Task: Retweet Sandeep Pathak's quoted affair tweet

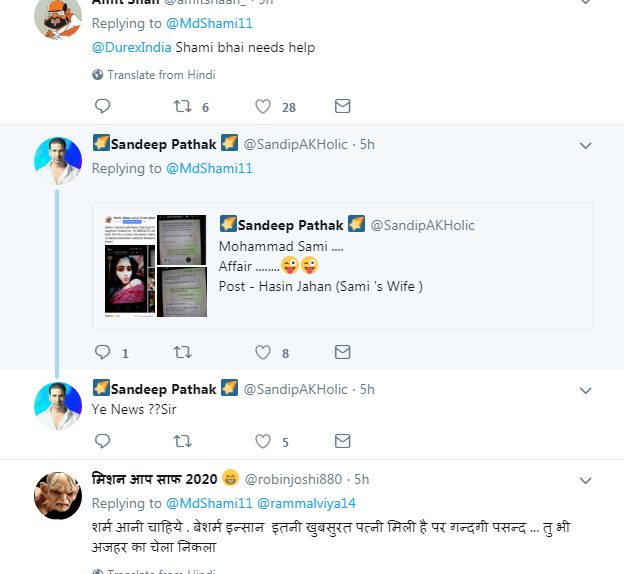Action: (182, 352)
